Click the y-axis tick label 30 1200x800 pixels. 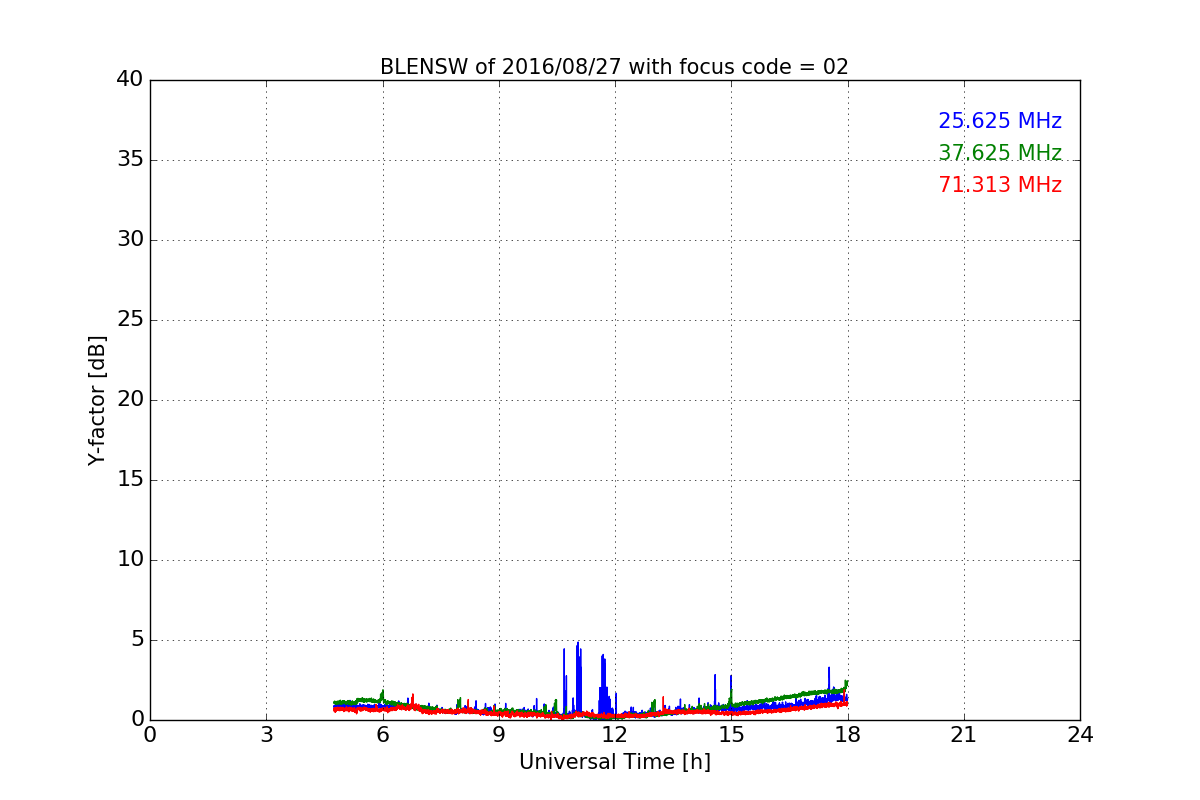(130, 239)
